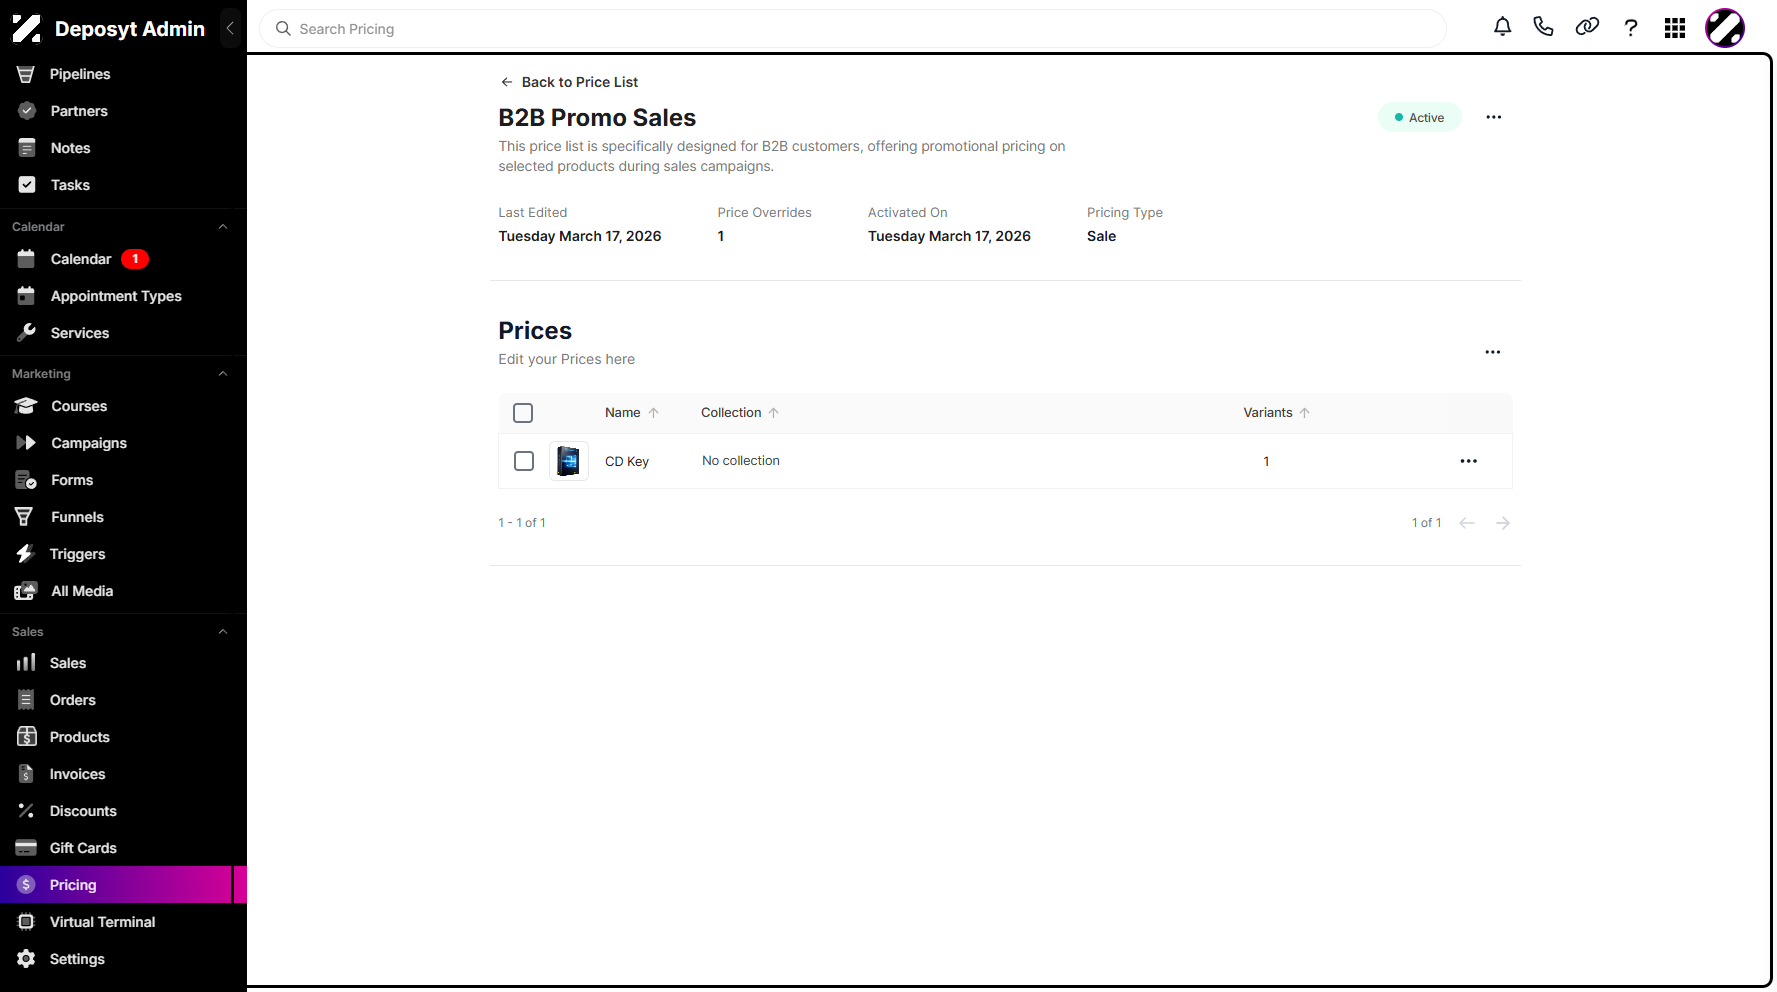Screen dimensions: 1777x992
Task: Go to next page arrow in pagination
Action: click(x=1502, y=523)
